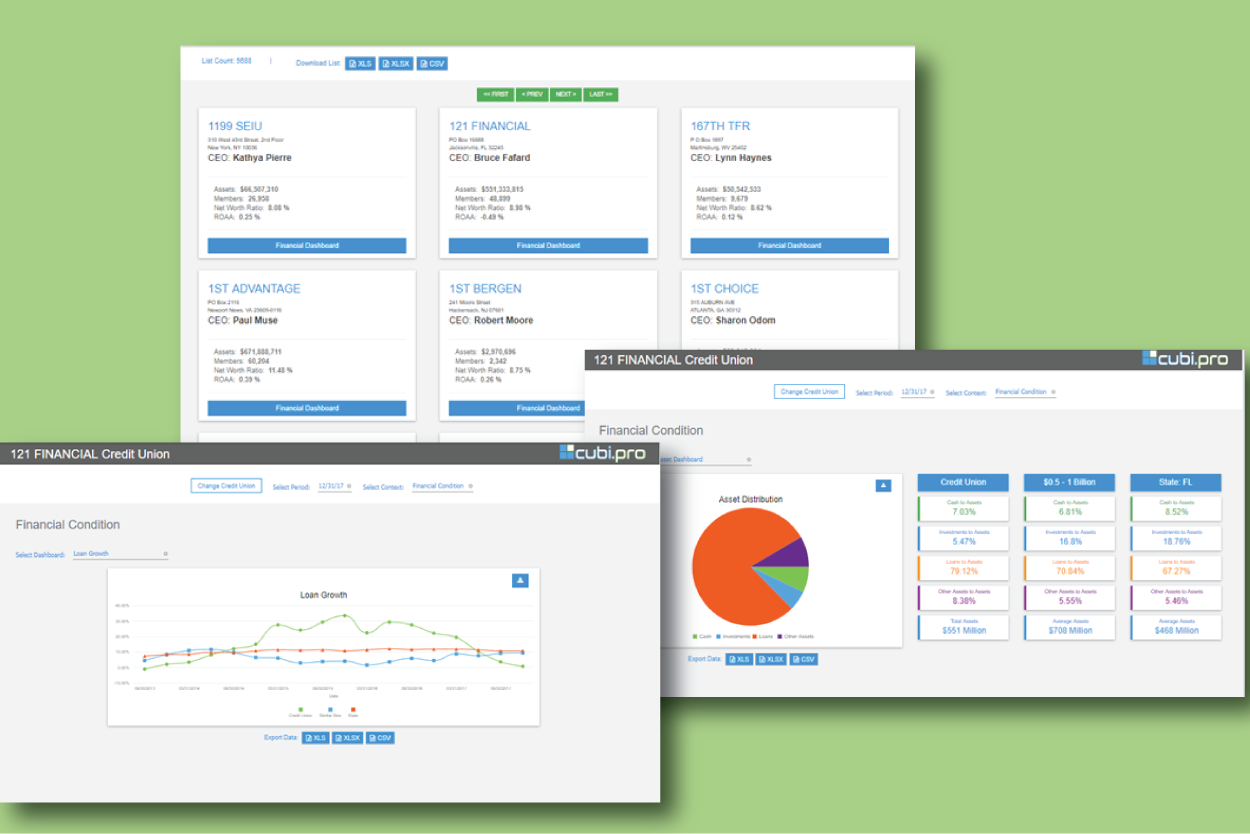Open Financial Dashboard for 1ST BERGEN

517,408
